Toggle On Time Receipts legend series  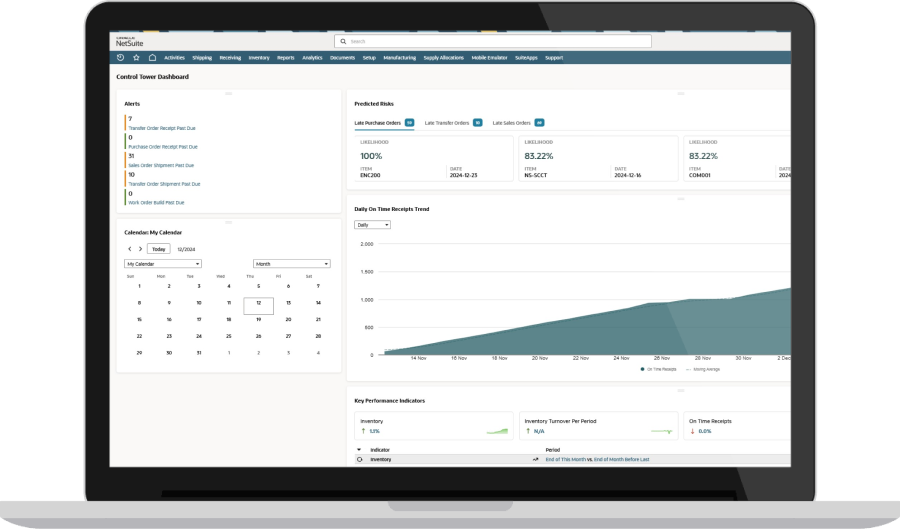pos(658,369)
